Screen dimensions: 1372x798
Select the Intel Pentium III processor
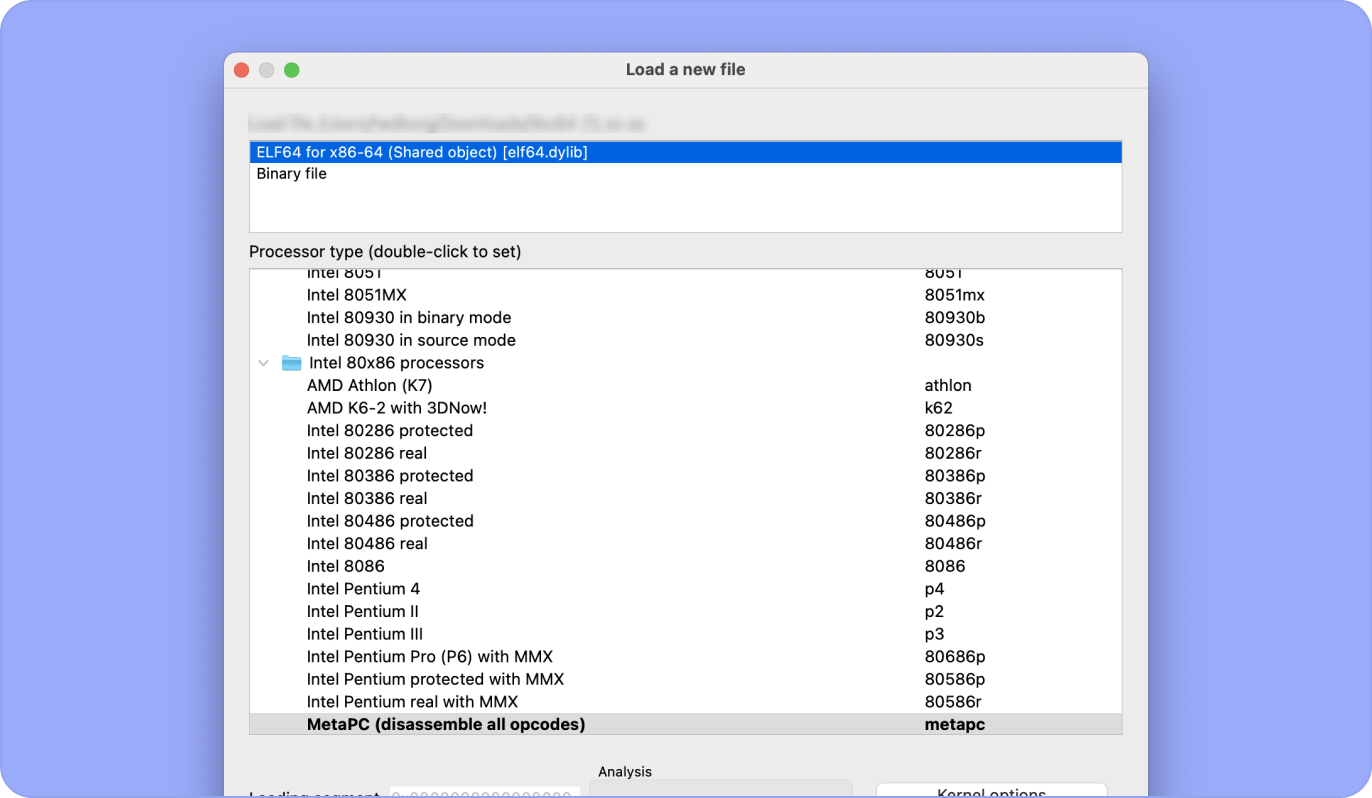[364, 633]
